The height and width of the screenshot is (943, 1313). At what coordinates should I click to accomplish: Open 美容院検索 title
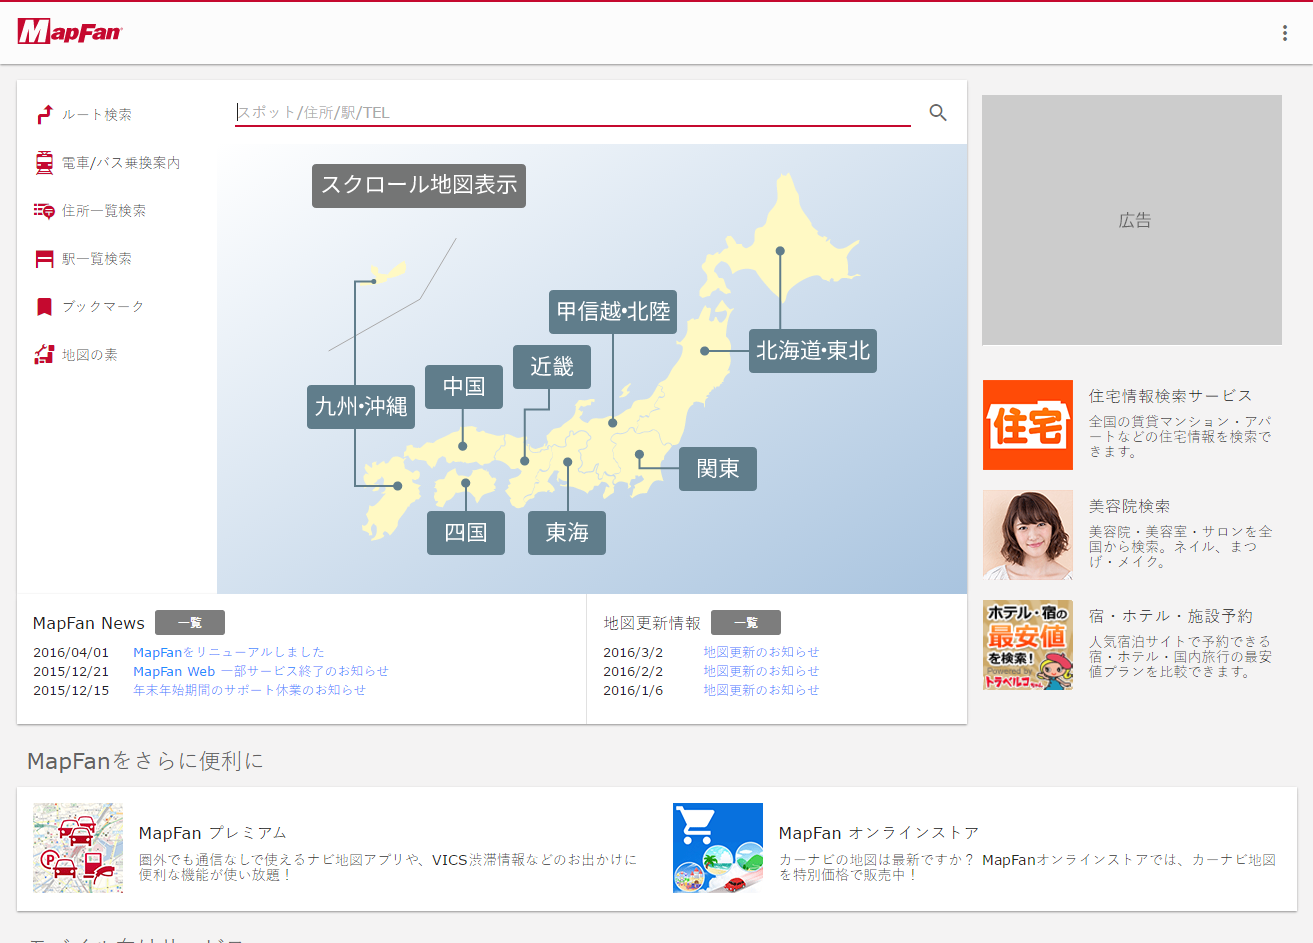1129,506
